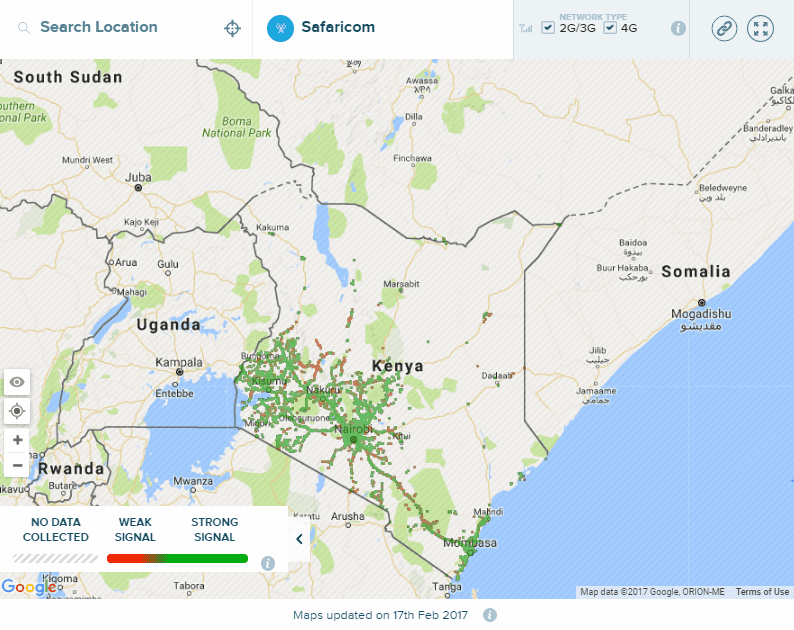794x630 pixels.
Task: Click the red-green signal strength bar
Action: [177, 559]
